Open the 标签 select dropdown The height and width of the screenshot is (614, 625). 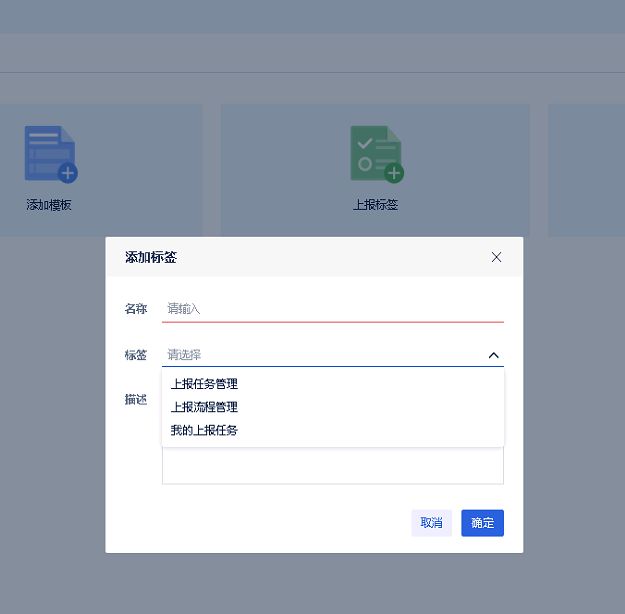tap(333, 354)
